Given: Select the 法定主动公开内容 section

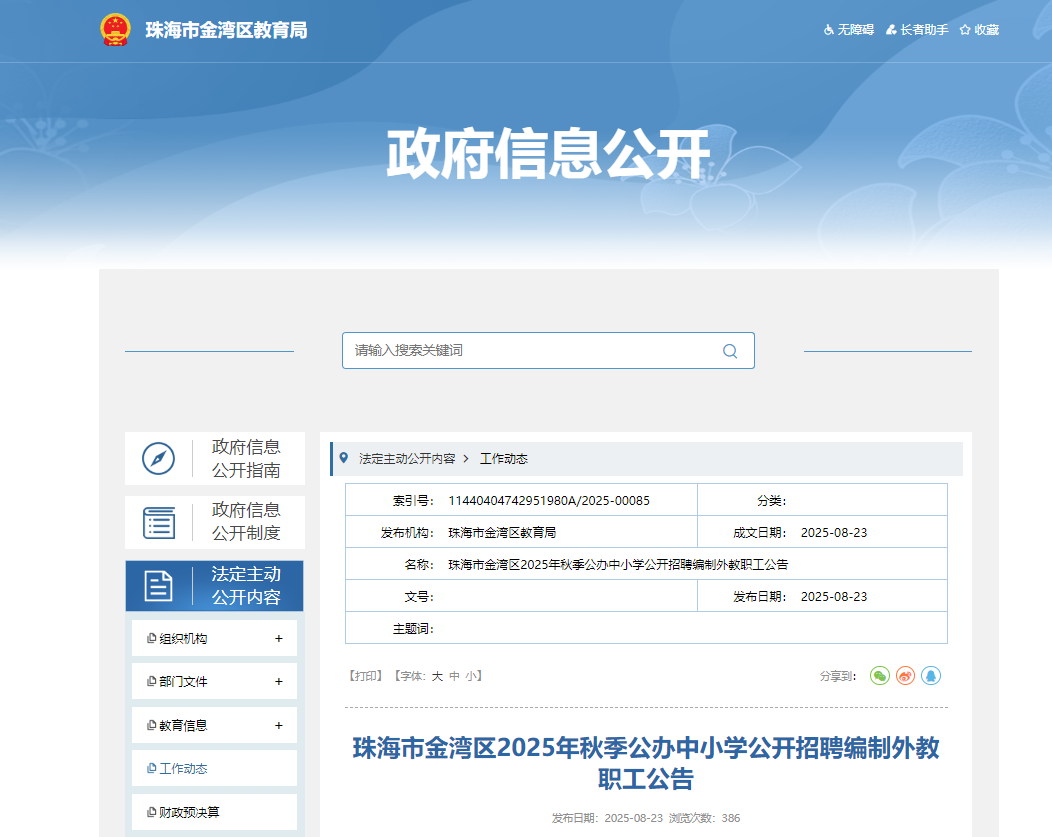Looking at the screenshot, I should 215,586.
